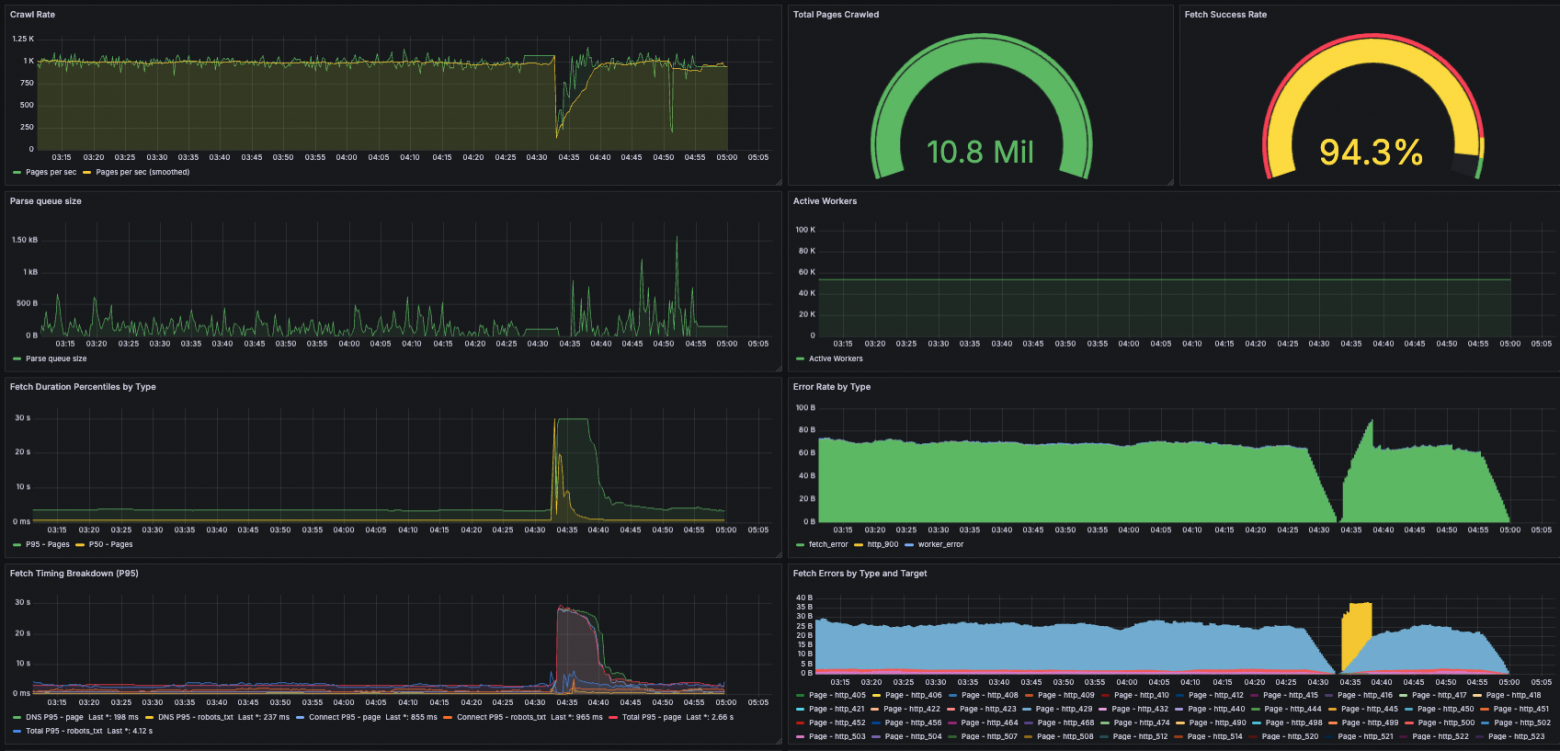Screen dimensions: 1560x751
Task: Open the Fetch Success Rate panel menu
Action: [x=1224, y=14]
